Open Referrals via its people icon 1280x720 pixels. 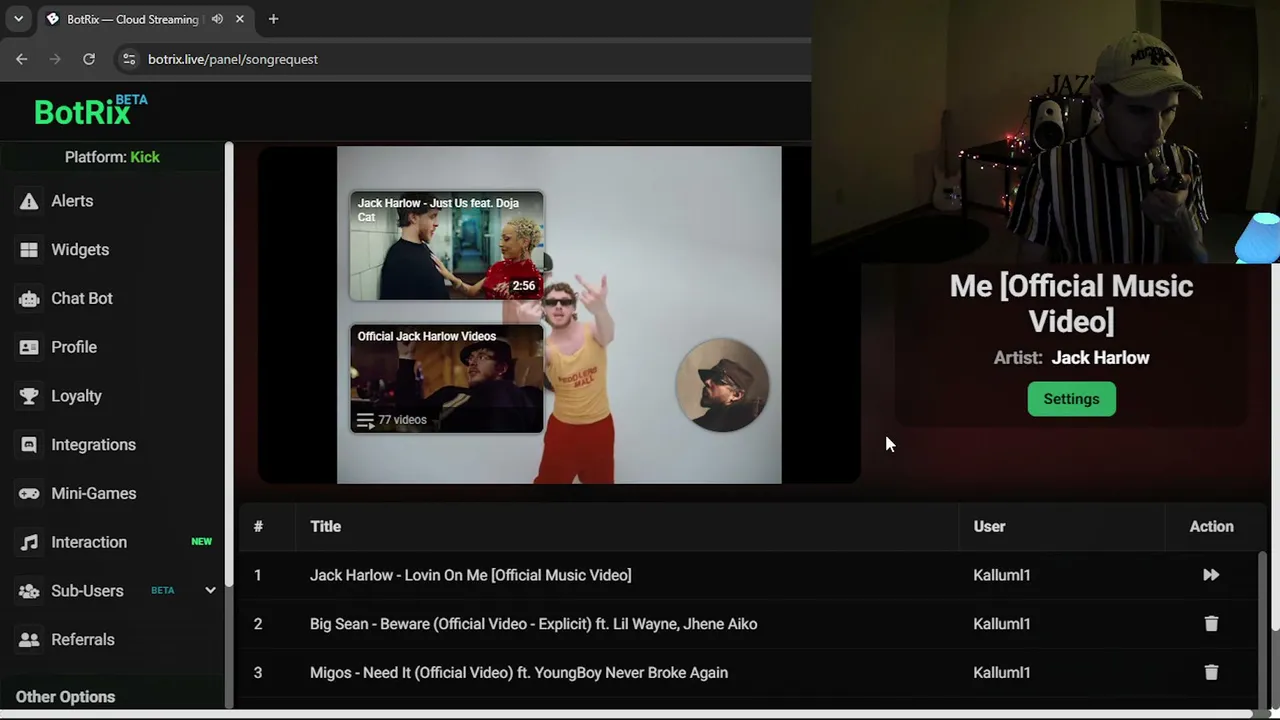coord(29,640)
